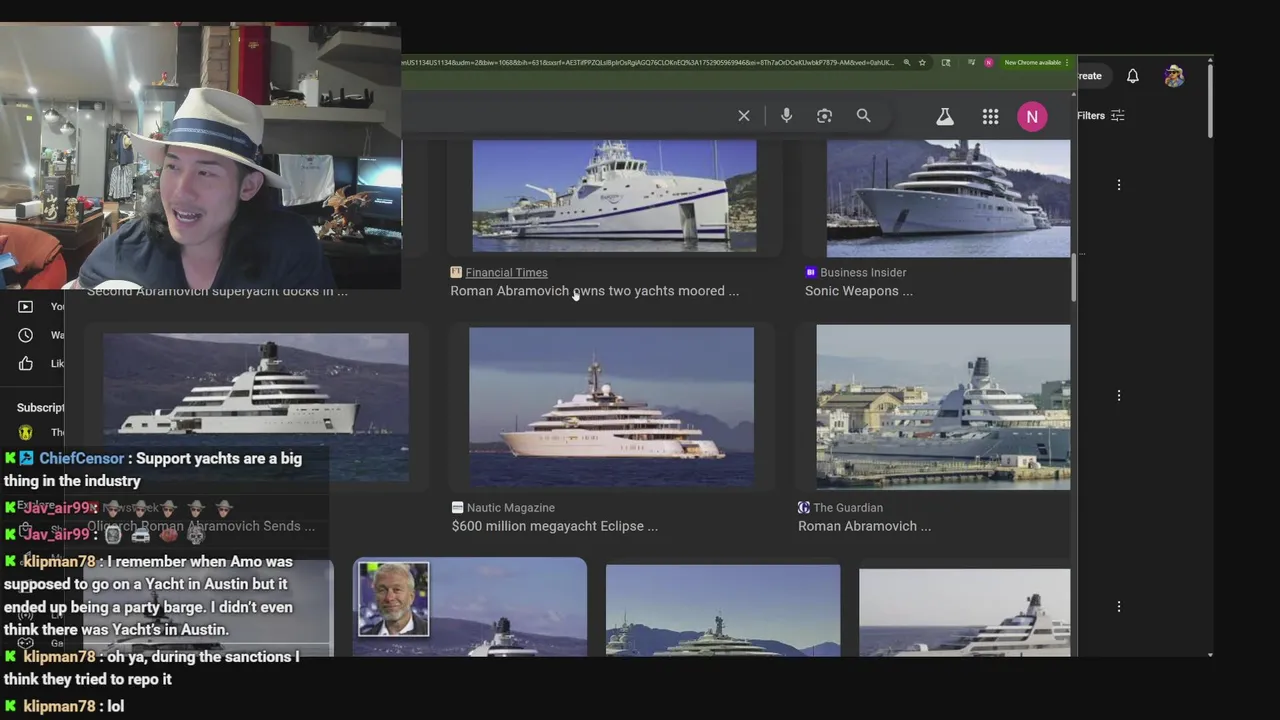Open the Financial Times yacht thumbnail

tap(614, 196)
